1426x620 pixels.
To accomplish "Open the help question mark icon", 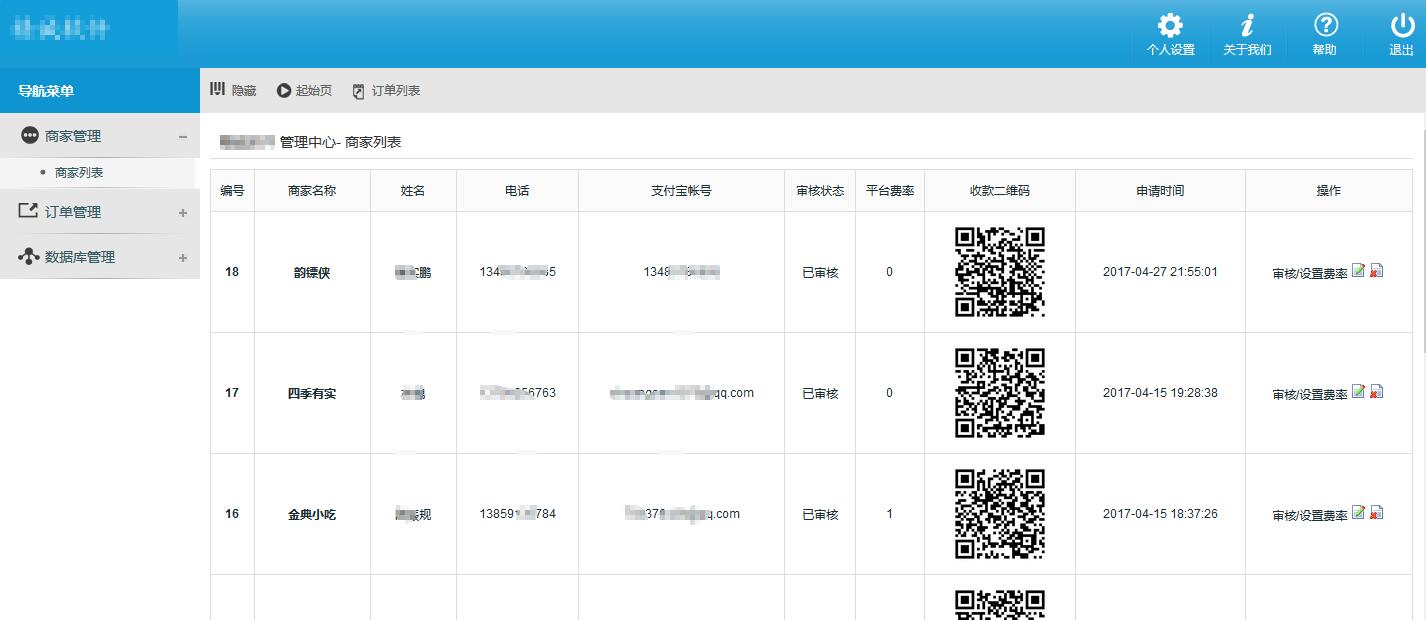I will click(1325, 25).
